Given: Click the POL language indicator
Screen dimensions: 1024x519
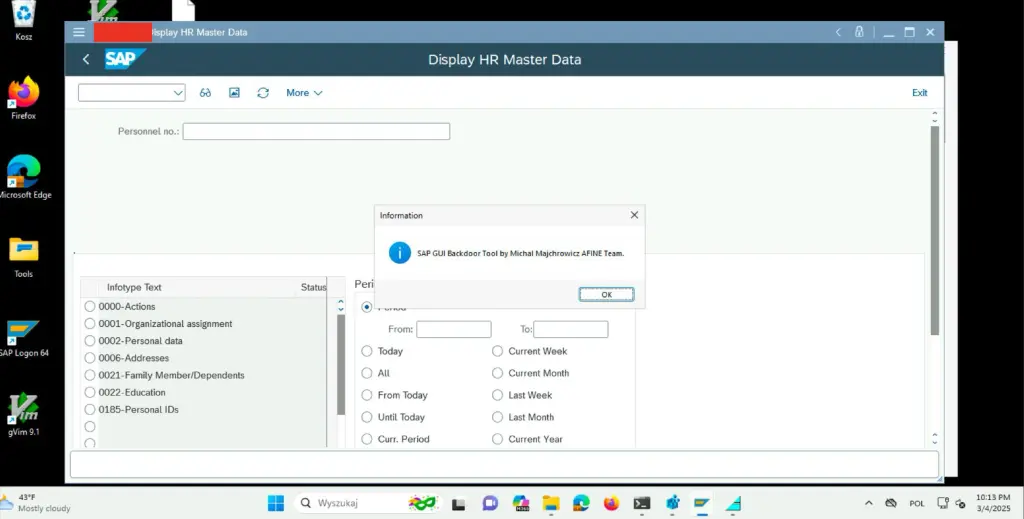Looking at the screenshot, I should tap(917, 503).
